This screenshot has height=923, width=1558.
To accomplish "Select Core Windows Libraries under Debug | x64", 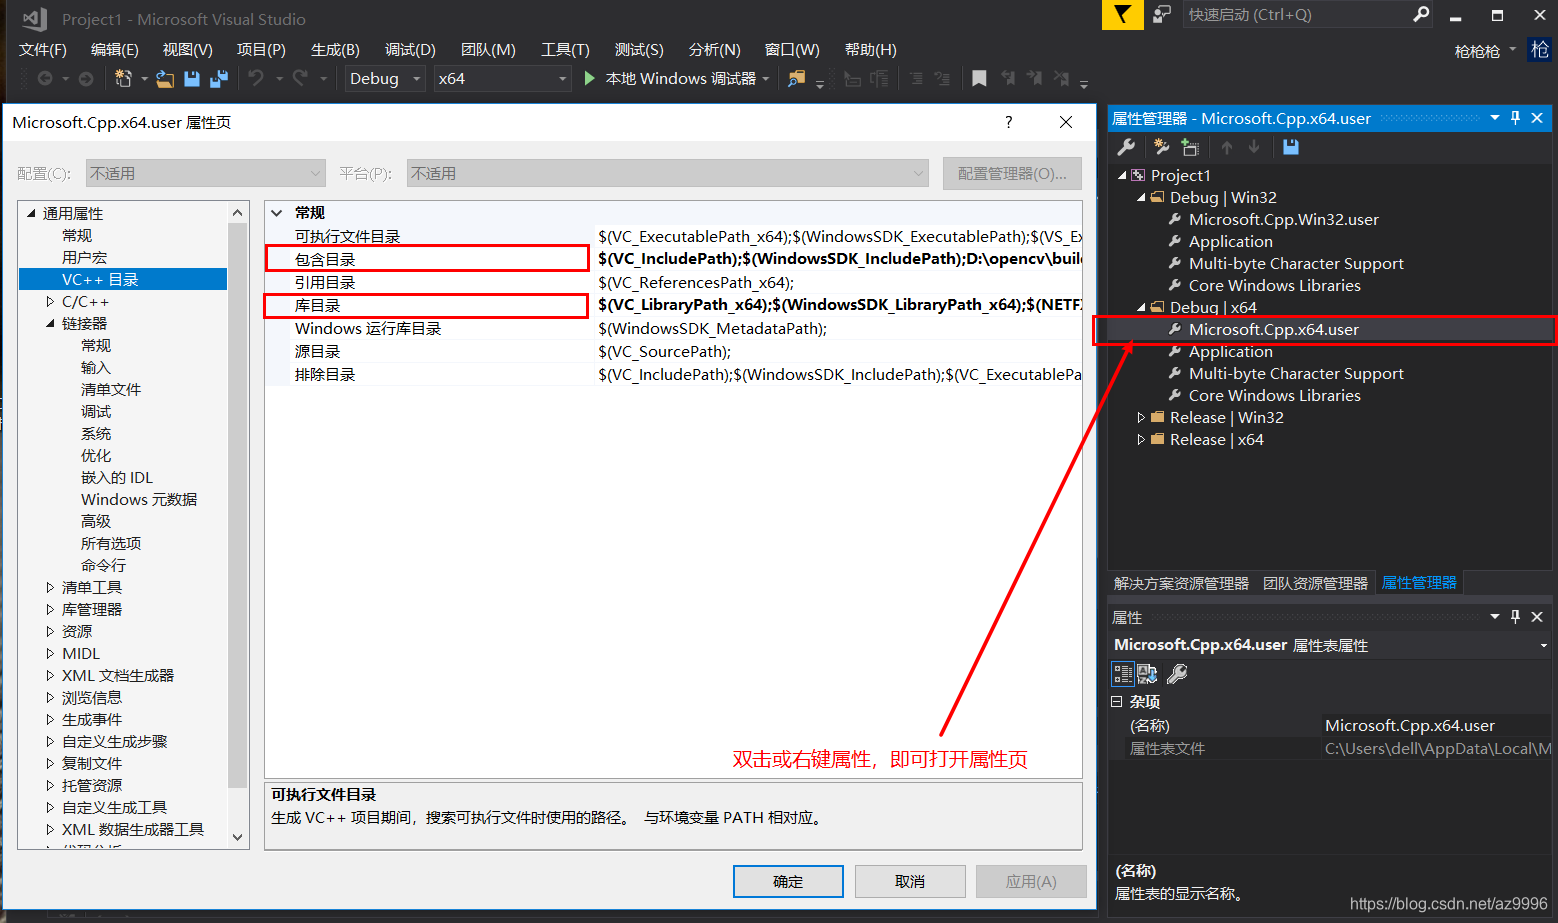I will [x=1274, y=395].
